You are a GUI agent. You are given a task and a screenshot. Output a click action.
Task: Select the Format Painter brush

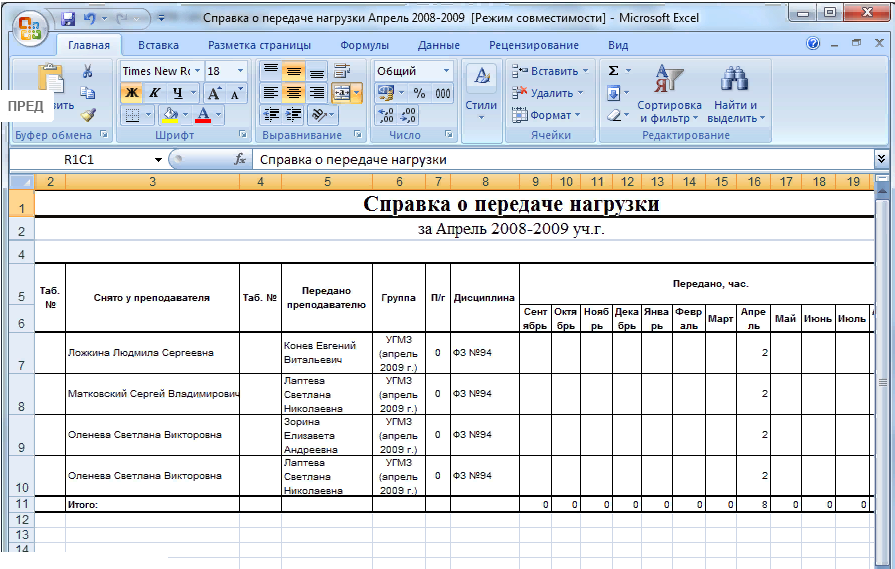point(88,115)
